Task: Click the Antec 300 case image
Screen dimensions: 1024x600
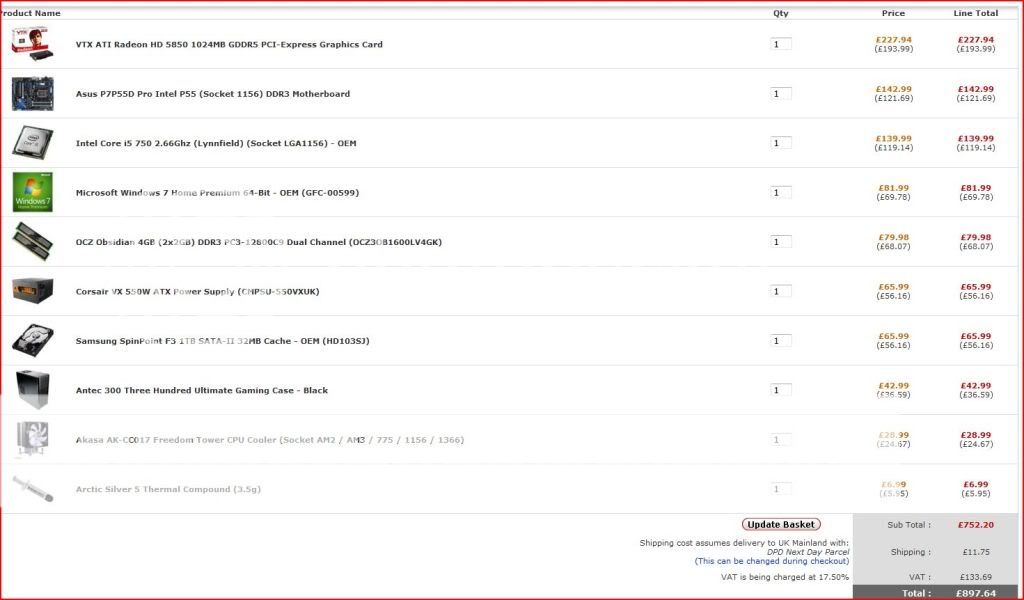Action: tap(32, 389)
